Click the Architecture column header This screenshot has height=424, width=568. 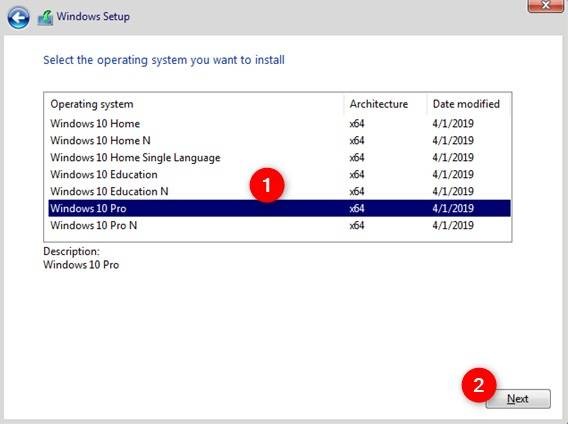(x=385, y=104)
